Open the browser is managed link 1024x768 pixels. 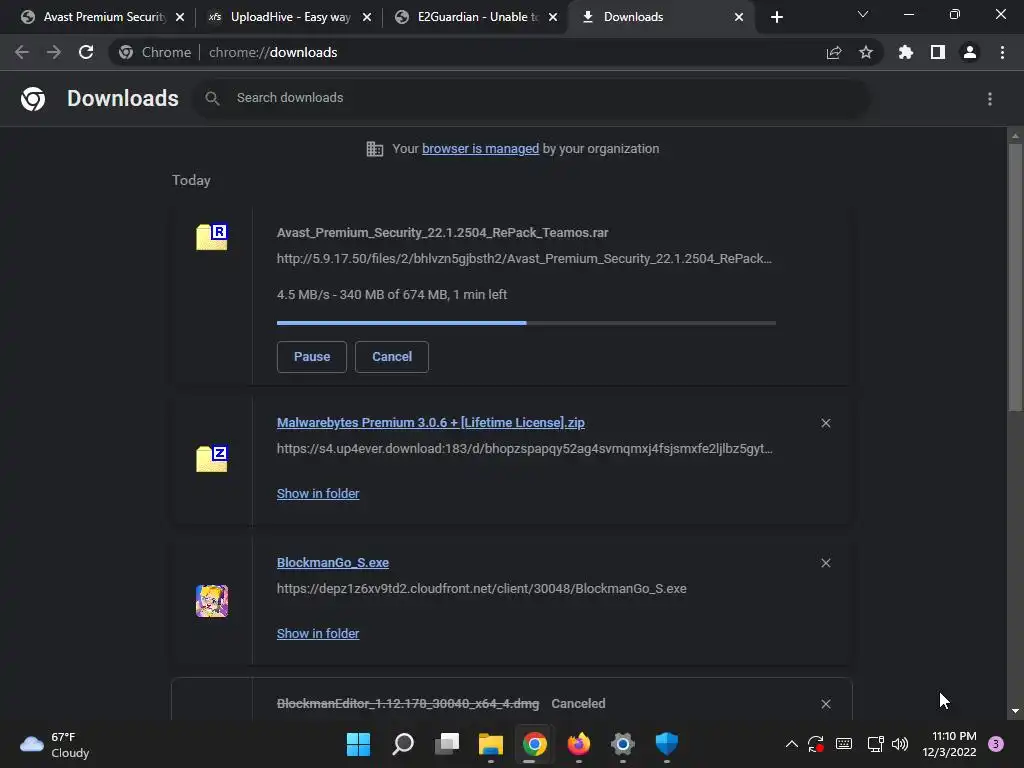click(x=481, y=149)
